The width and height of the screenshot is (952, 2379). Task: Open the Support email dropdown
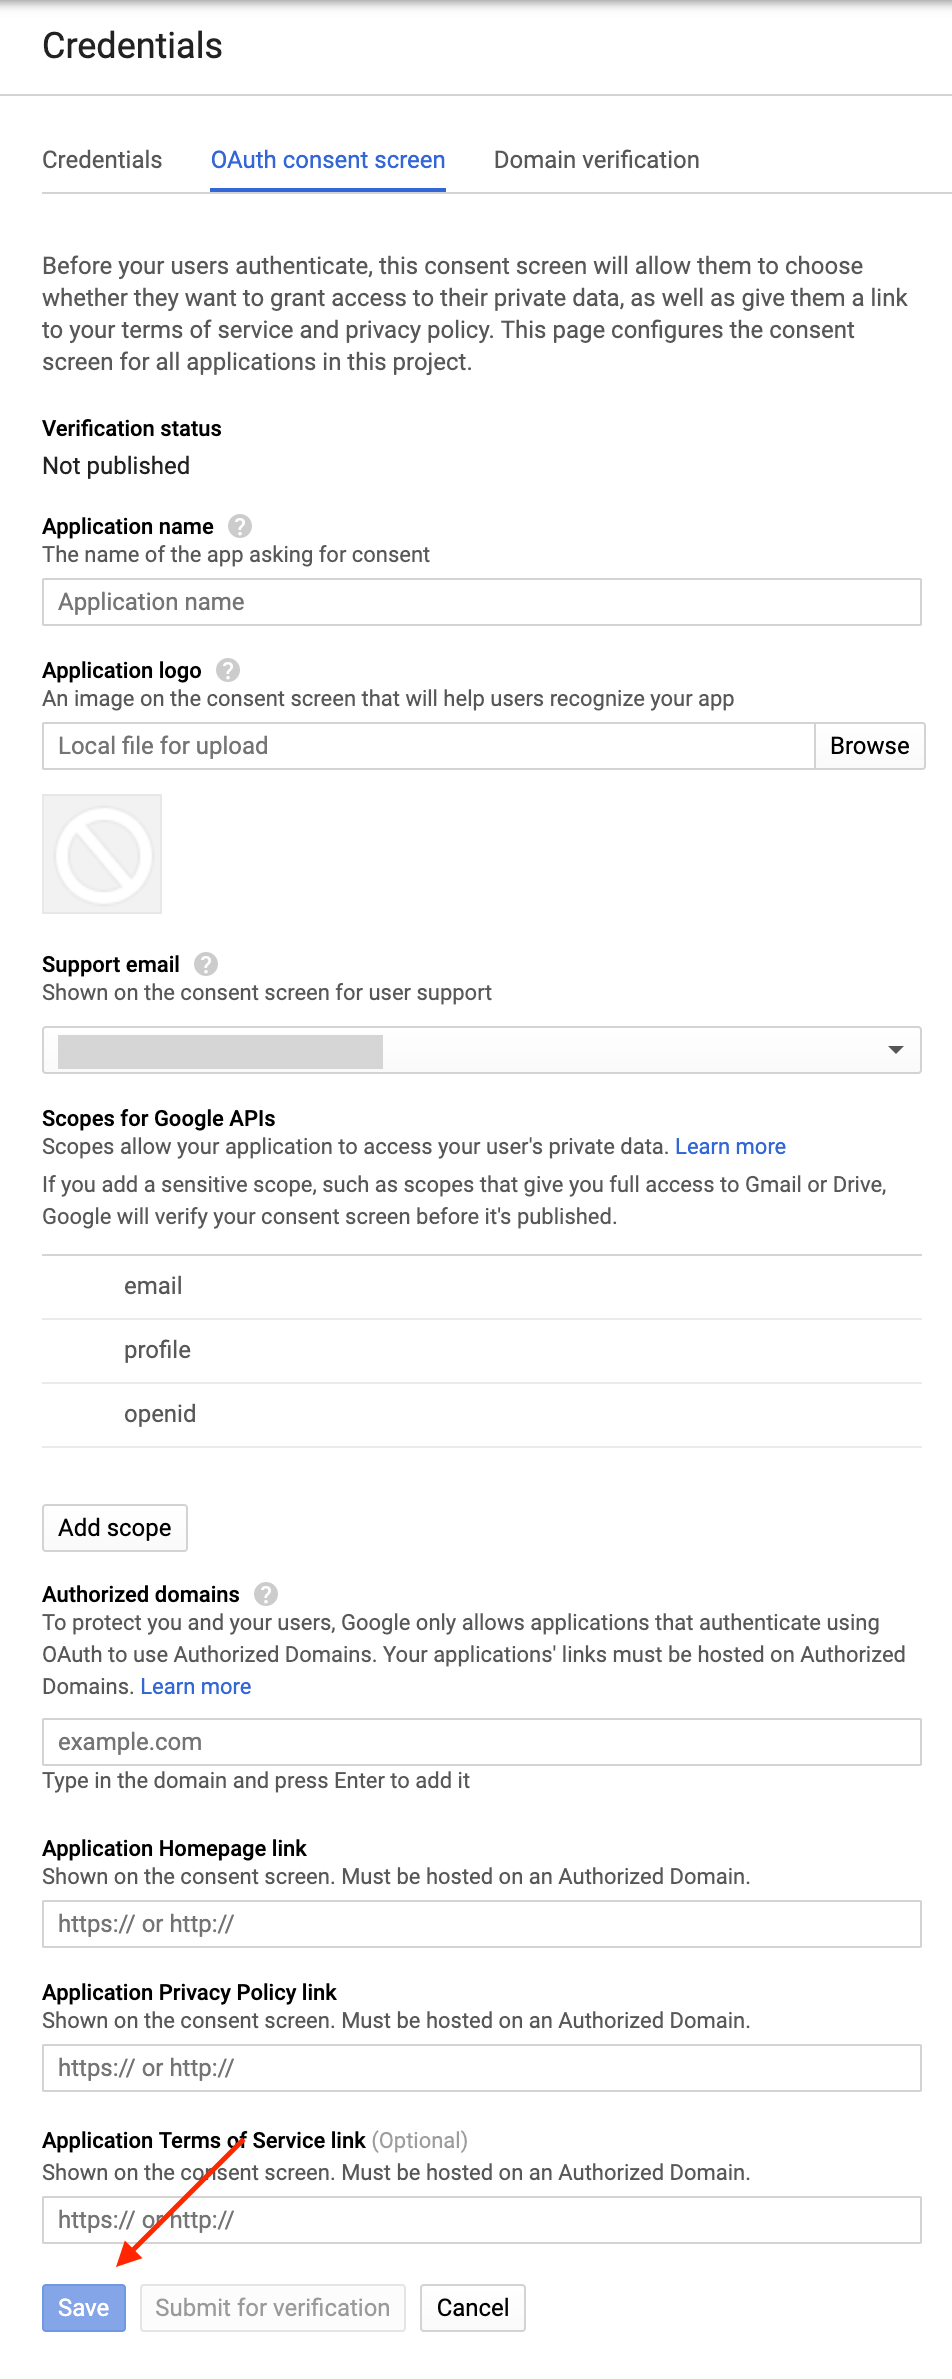(x=481, y=1050)
